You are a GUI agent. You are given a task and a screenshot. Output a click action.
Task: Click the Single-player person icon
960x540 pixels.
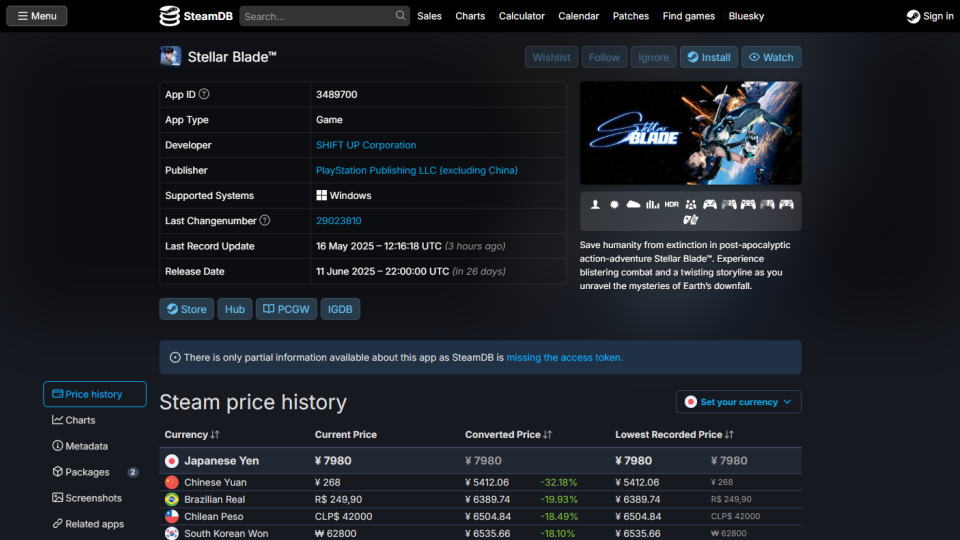pyautogui.click(x=595, y=204)
